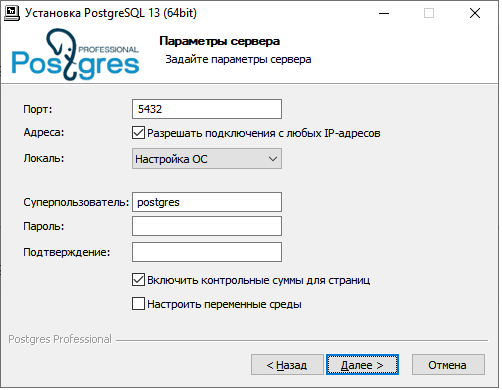Close the installer with the X button

[475, 13]
